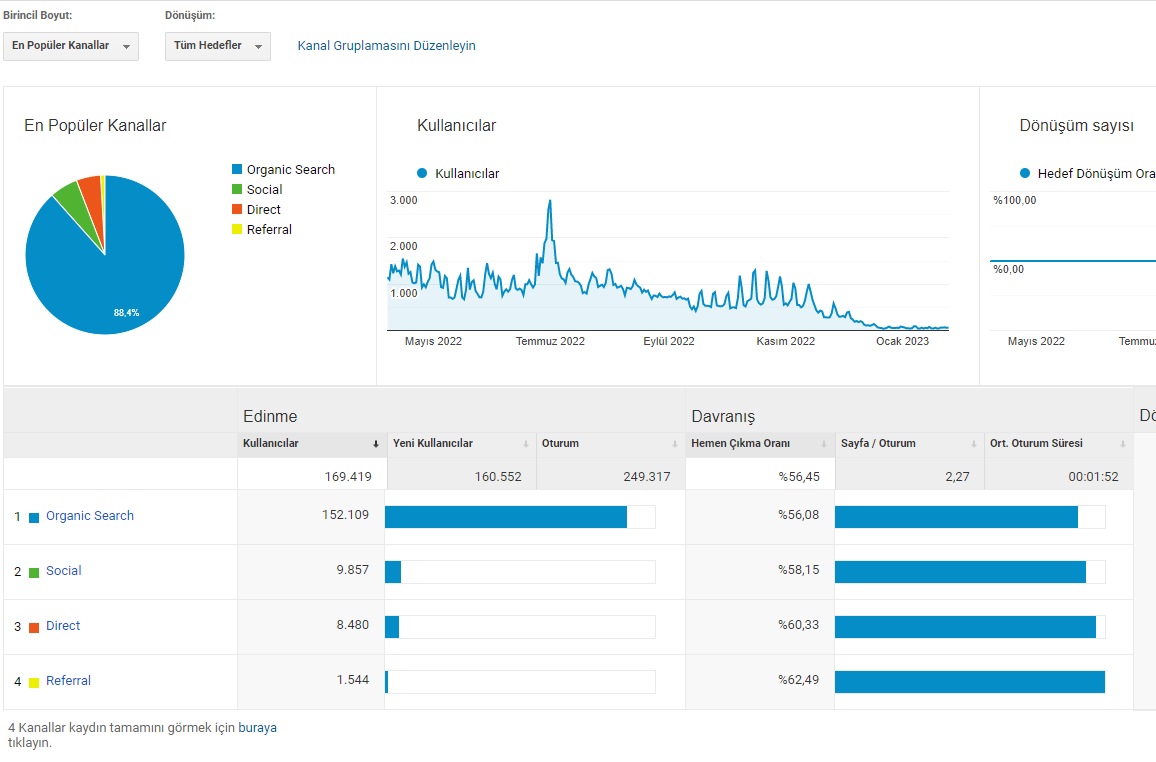Click the 'buraya' link below the table

coord(257,727)
